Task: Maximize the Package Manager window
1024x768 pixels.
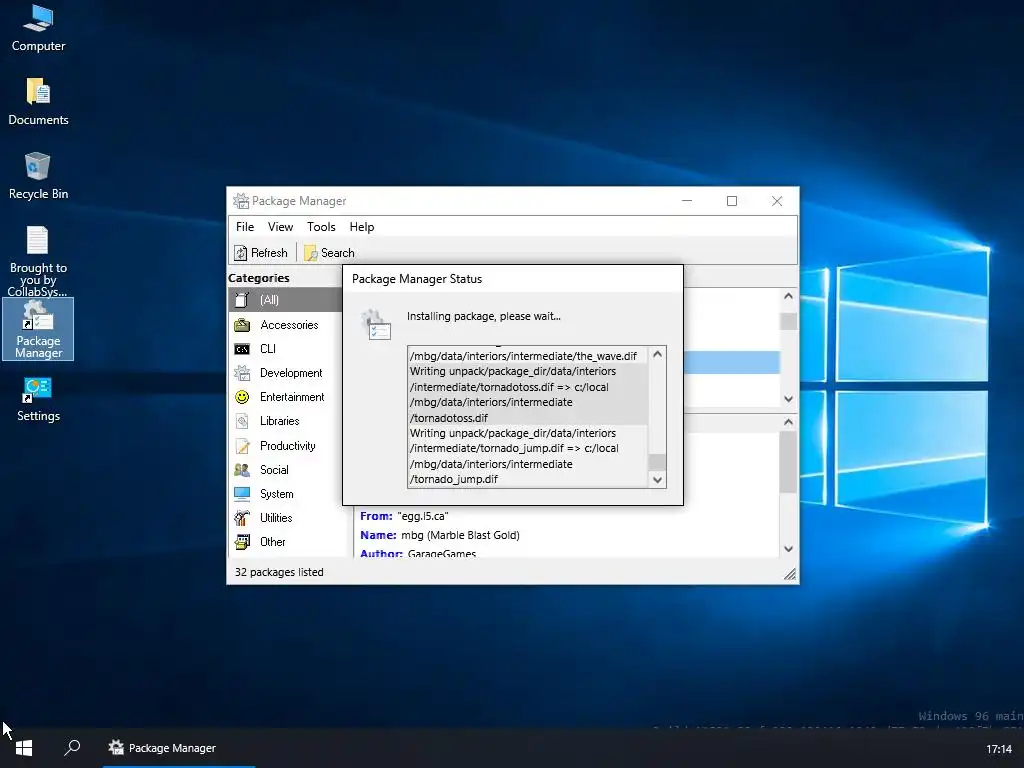Action: 732,201
